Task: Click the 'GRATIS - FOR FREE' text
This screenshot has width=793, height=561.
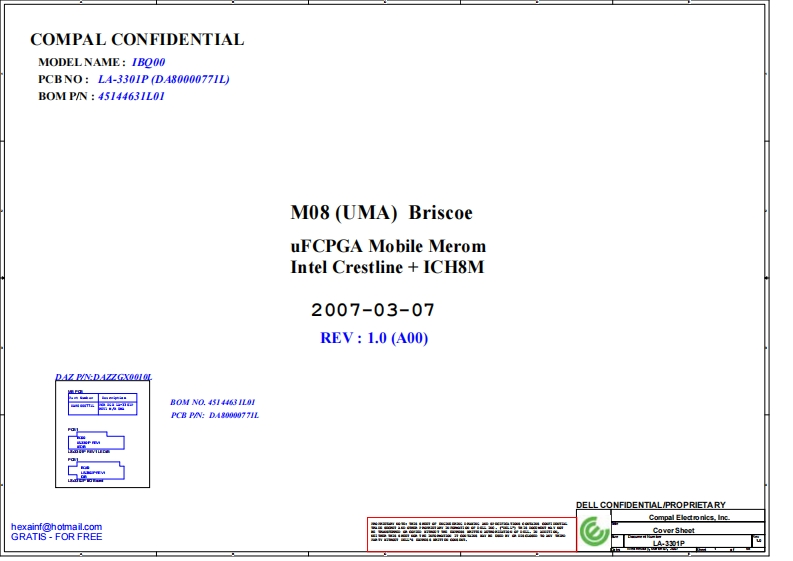Action: point(57,537)
